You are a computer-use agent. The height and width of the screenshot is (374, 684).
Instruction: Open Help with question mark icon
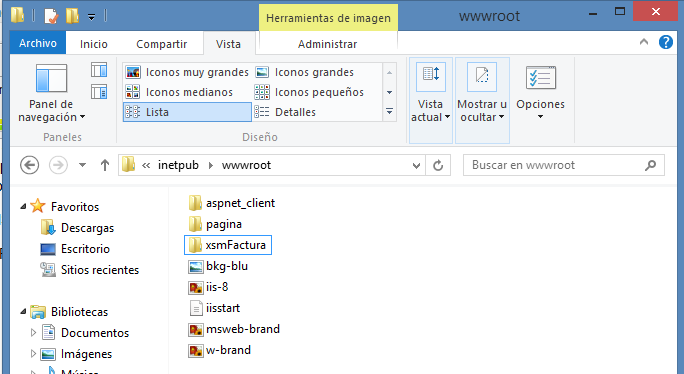pos(666,42)
